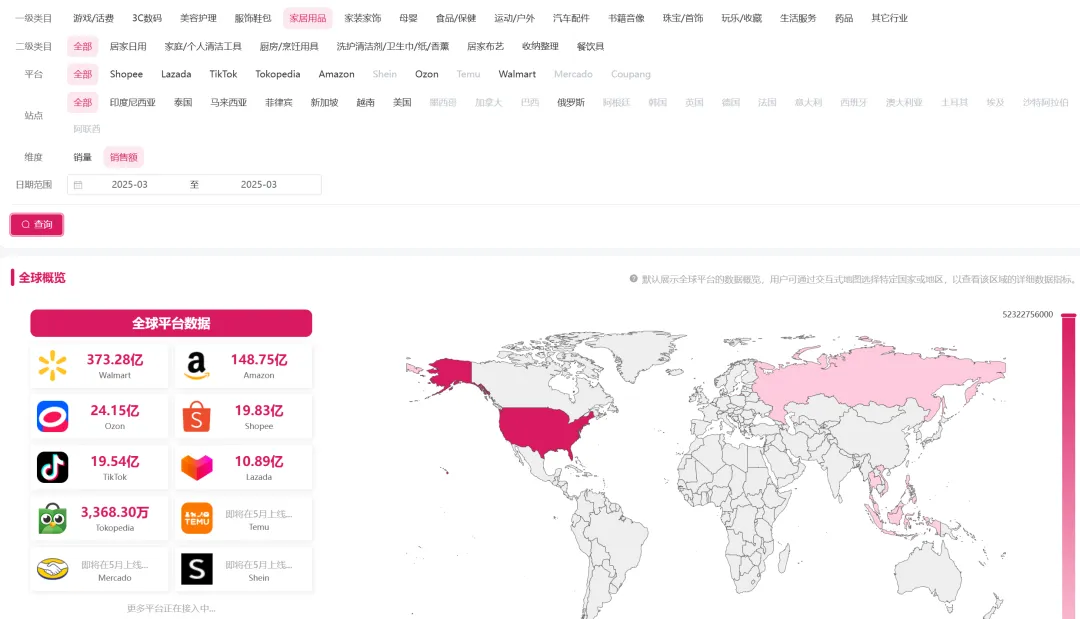
Task: Filter by the 印度尼西亚 site
Action: point(132,102)
